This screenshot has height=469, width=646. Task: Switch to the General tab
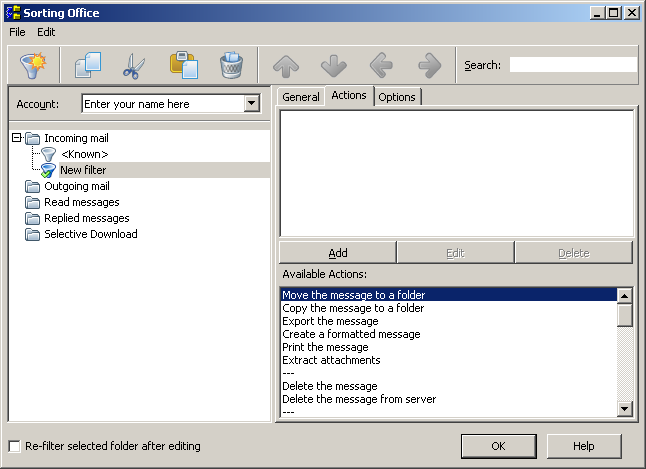pyautogui.click(x=300, y=97)
